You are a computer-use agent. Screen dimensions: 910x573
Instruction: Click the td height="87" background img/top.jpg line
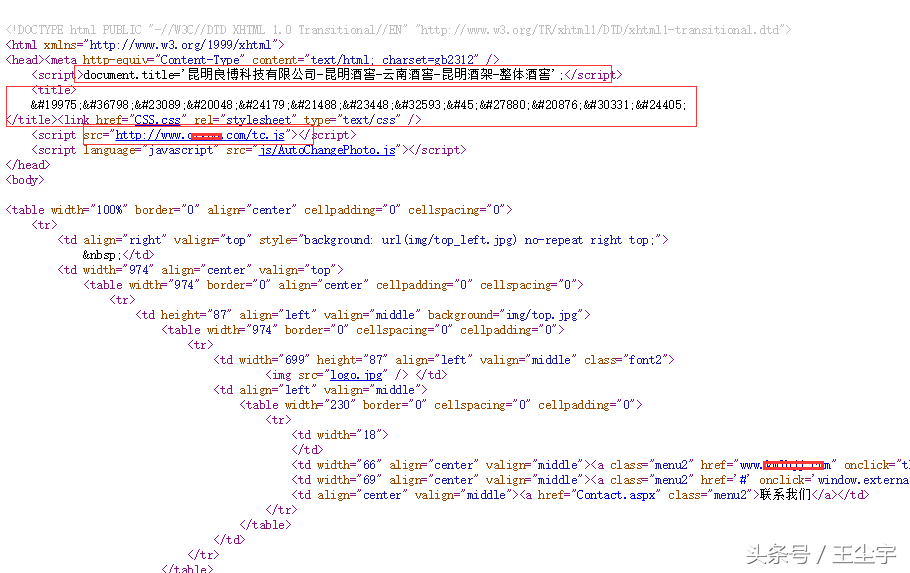(363, 315)
